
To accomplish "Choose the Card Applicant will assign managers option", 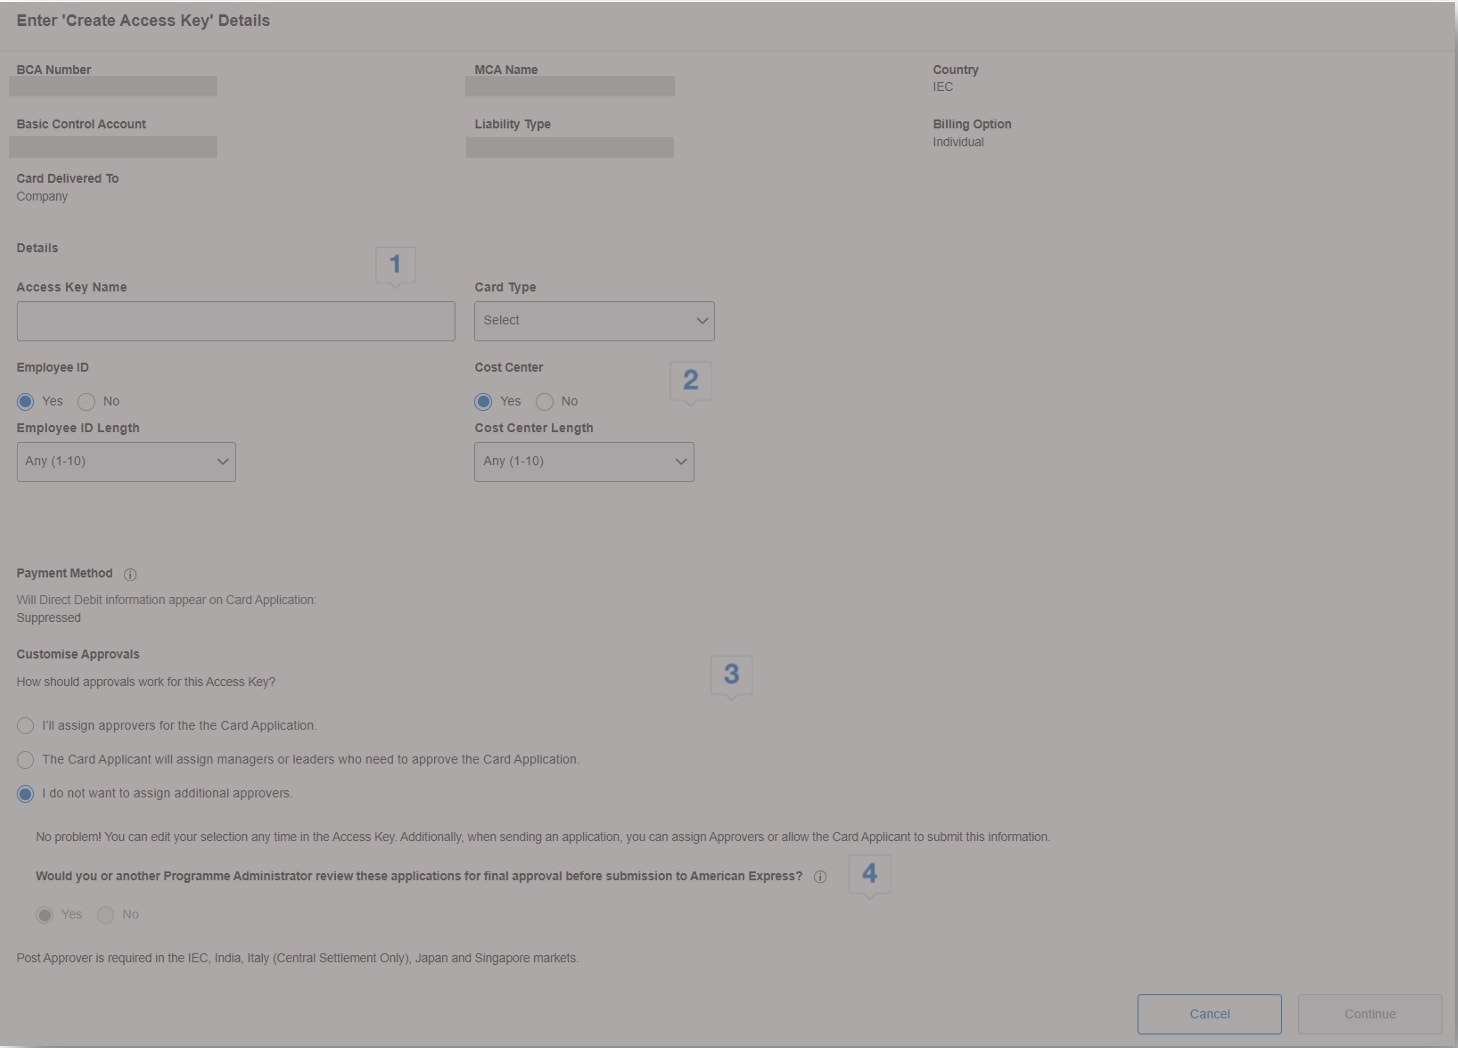I will (24, 759).
